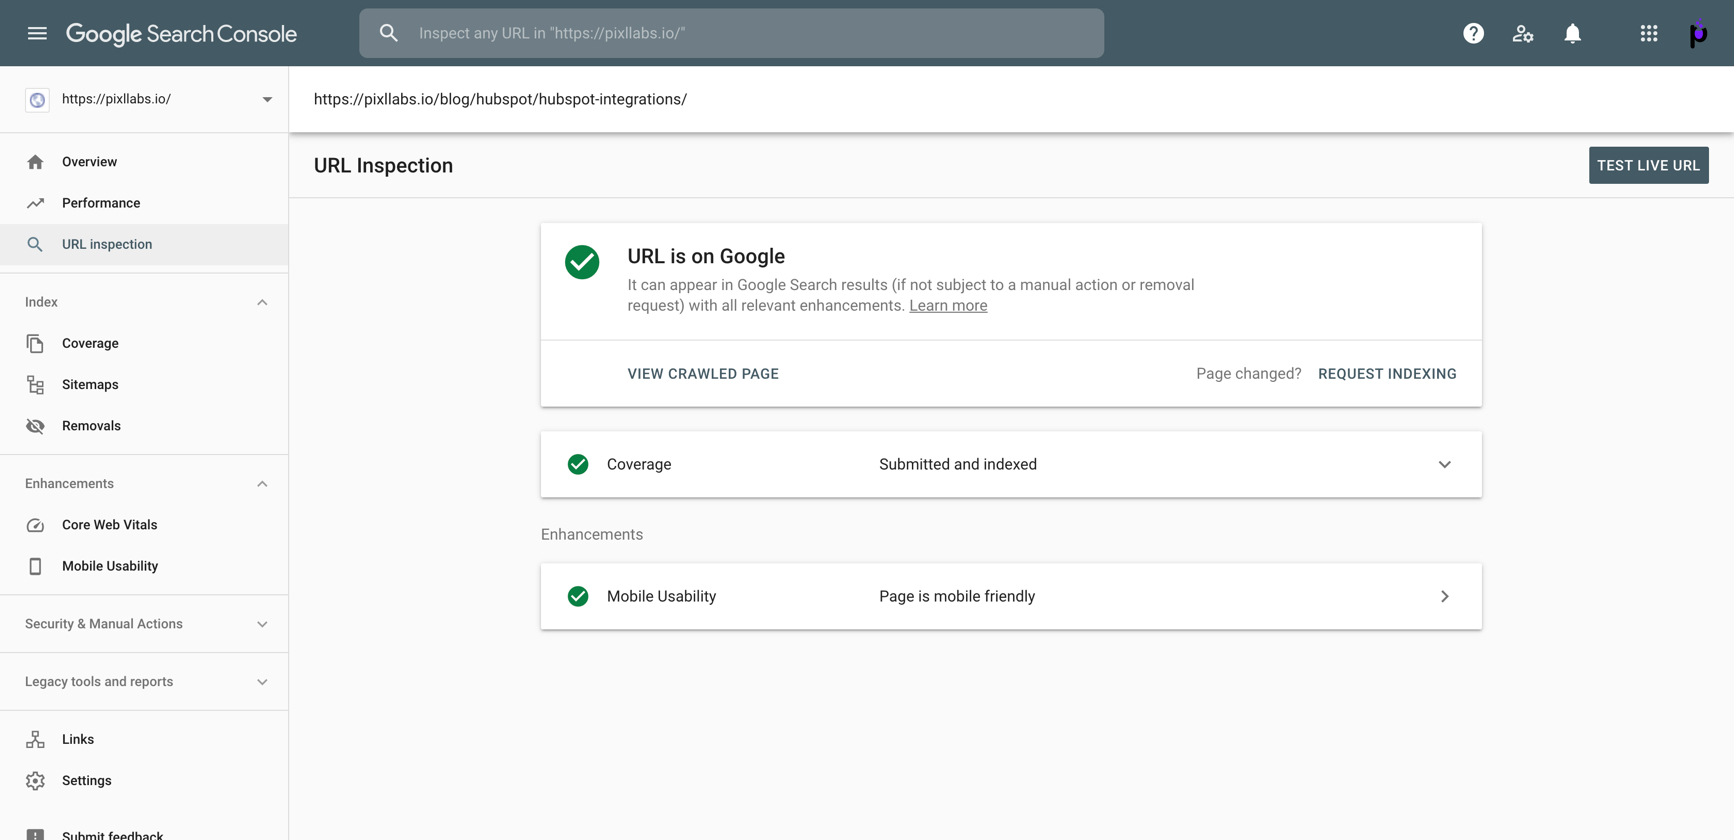
Task: Open the Sitemaps page
Action: (144, 385)
